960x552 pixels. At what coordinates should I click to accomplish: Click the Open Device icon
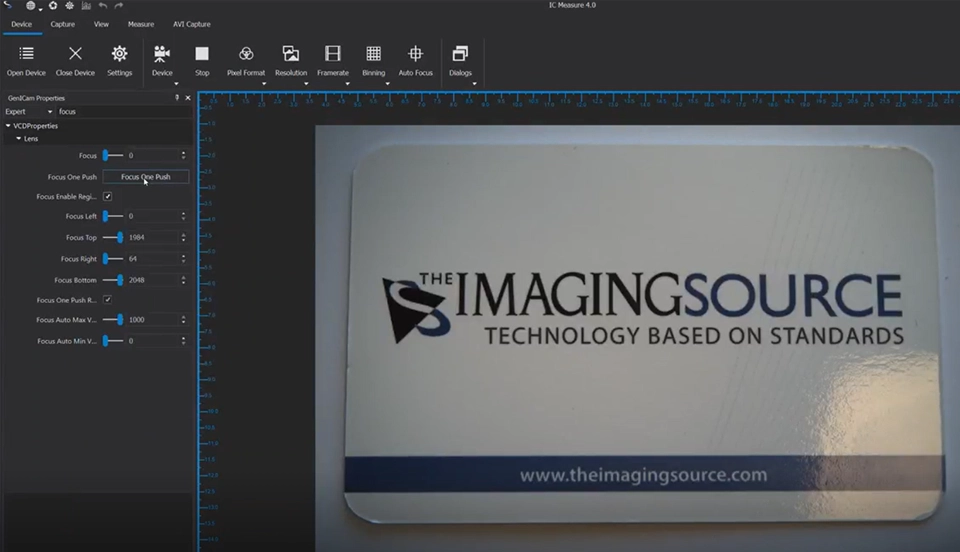pos(26,54)
